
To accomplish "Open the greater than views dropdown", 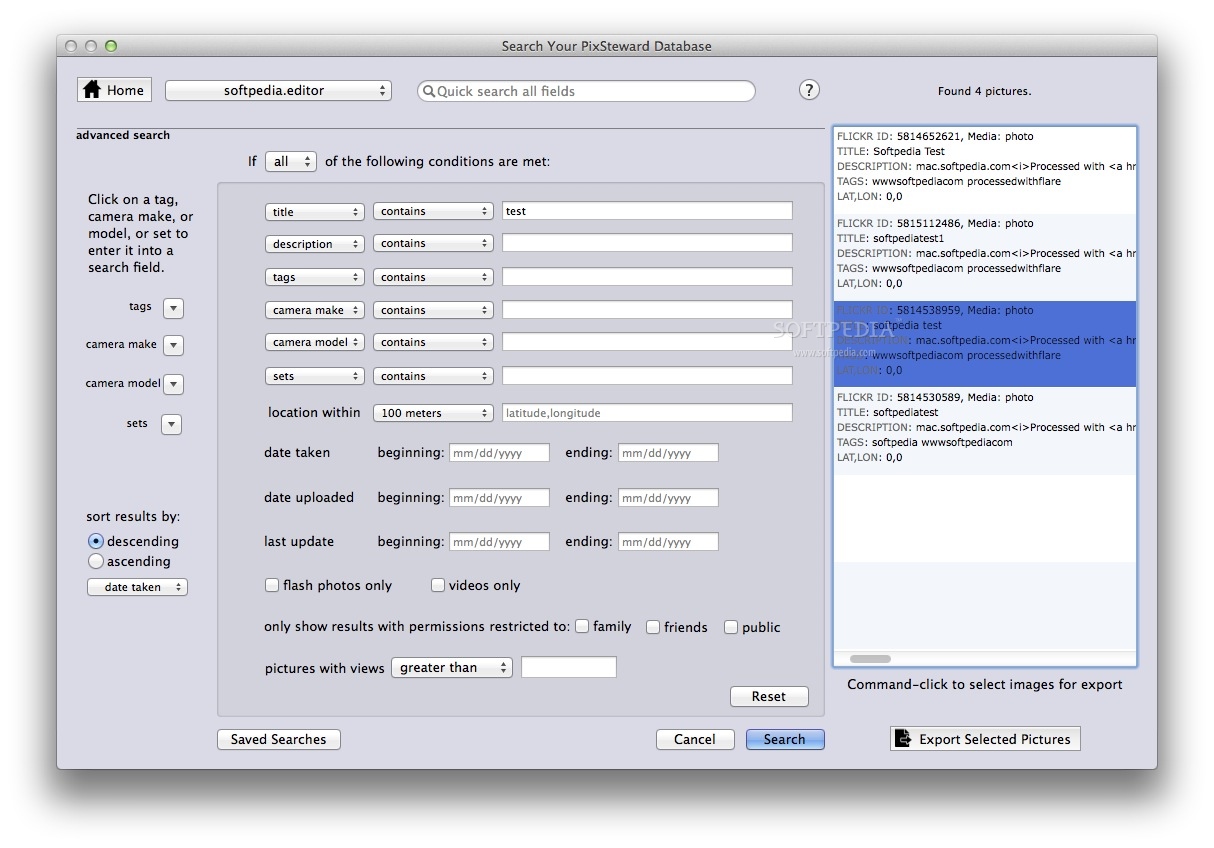I will click(x=452, y=667).
